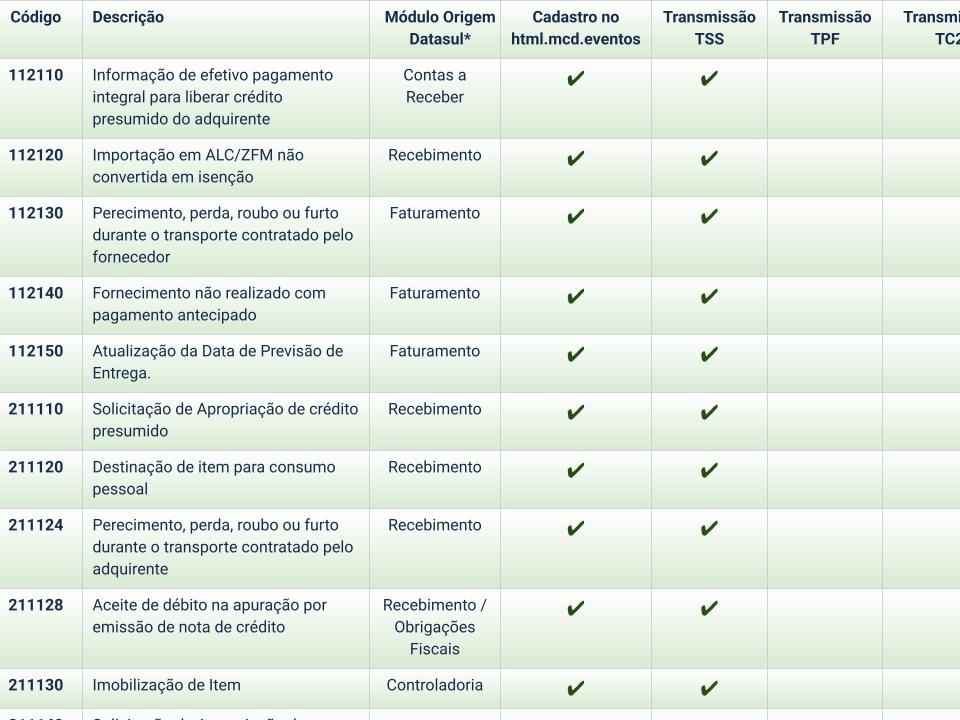Click code 211124 in the Código column
The image size is (960, 720).
pyautogui.click(x=35, y=525)
